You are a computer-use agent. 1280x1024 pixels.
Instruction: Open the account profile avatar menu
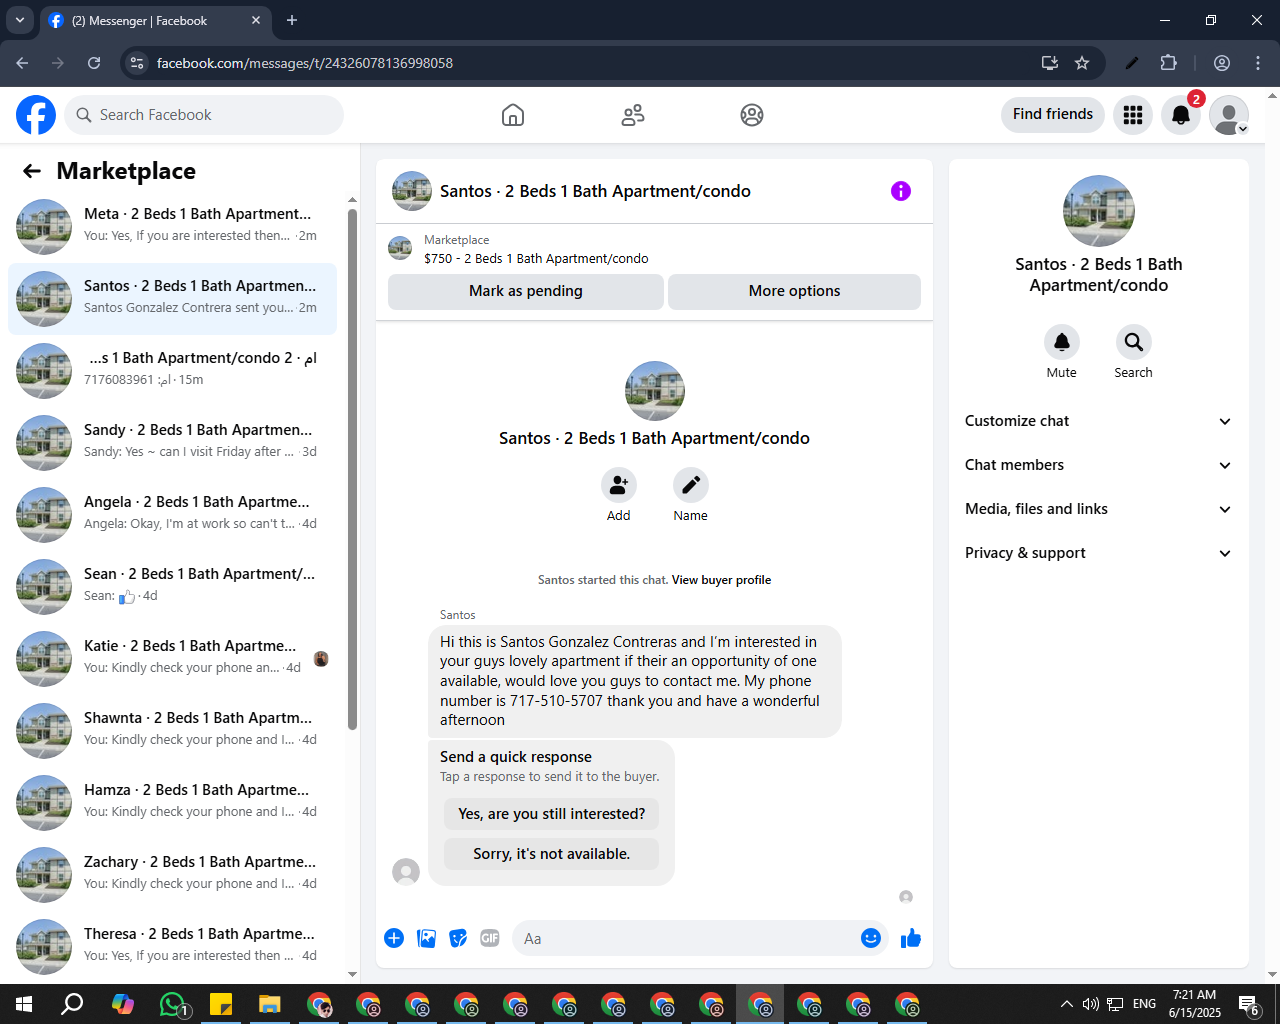point(1229,115)
